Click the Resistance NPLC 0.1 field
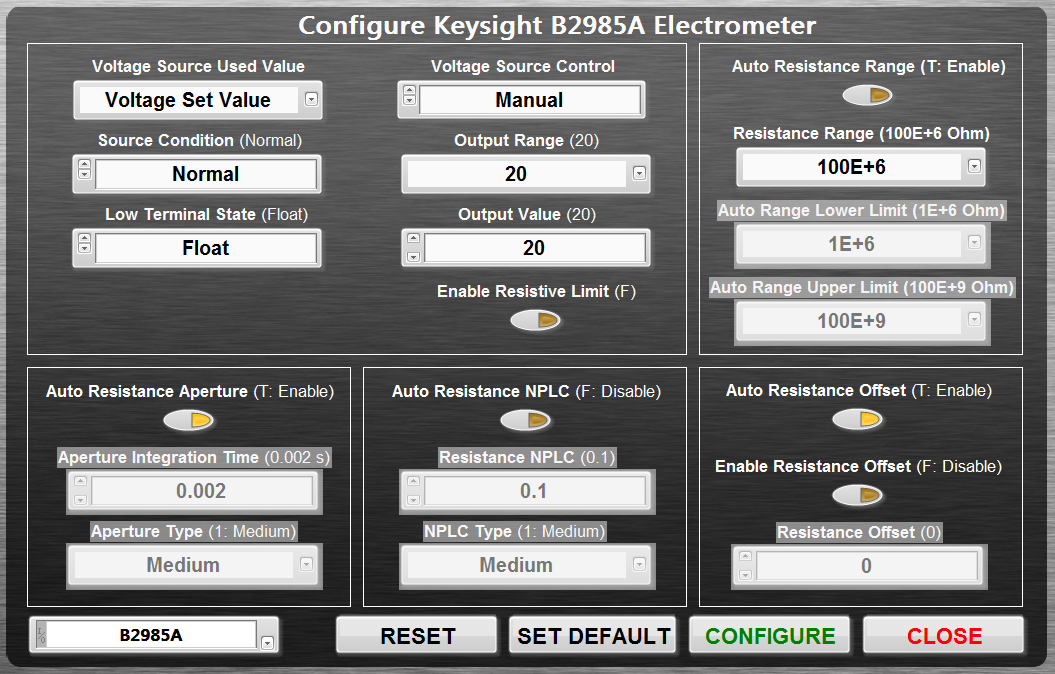The image size is (1055, 674). [534, 490]
